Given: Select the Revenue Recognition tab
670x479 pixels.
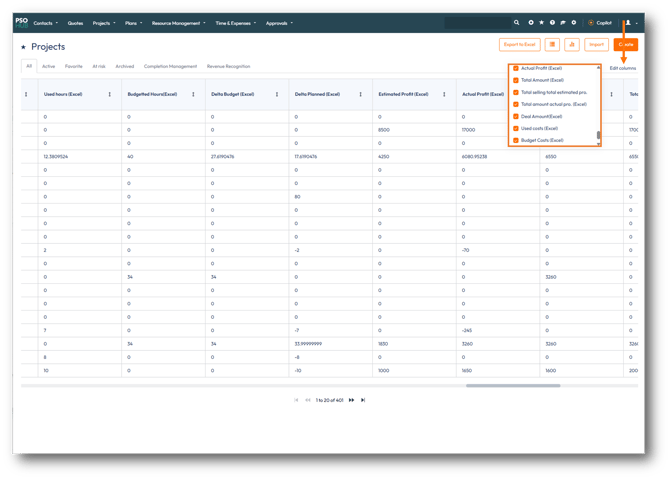Looking at the screenshot, I should [x=228, y=66].
